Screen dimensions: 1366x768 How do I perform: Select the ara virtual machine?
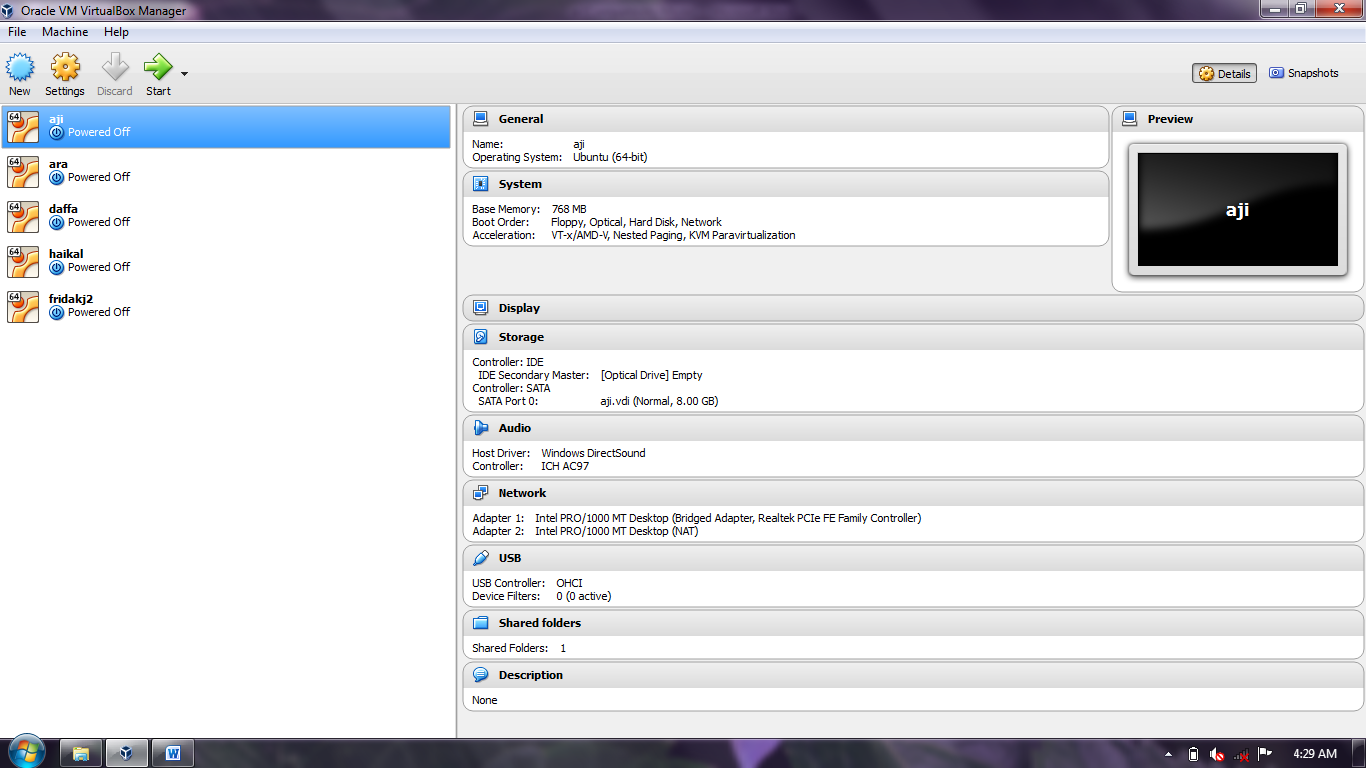pyautogui.click(x=226, y=171)
